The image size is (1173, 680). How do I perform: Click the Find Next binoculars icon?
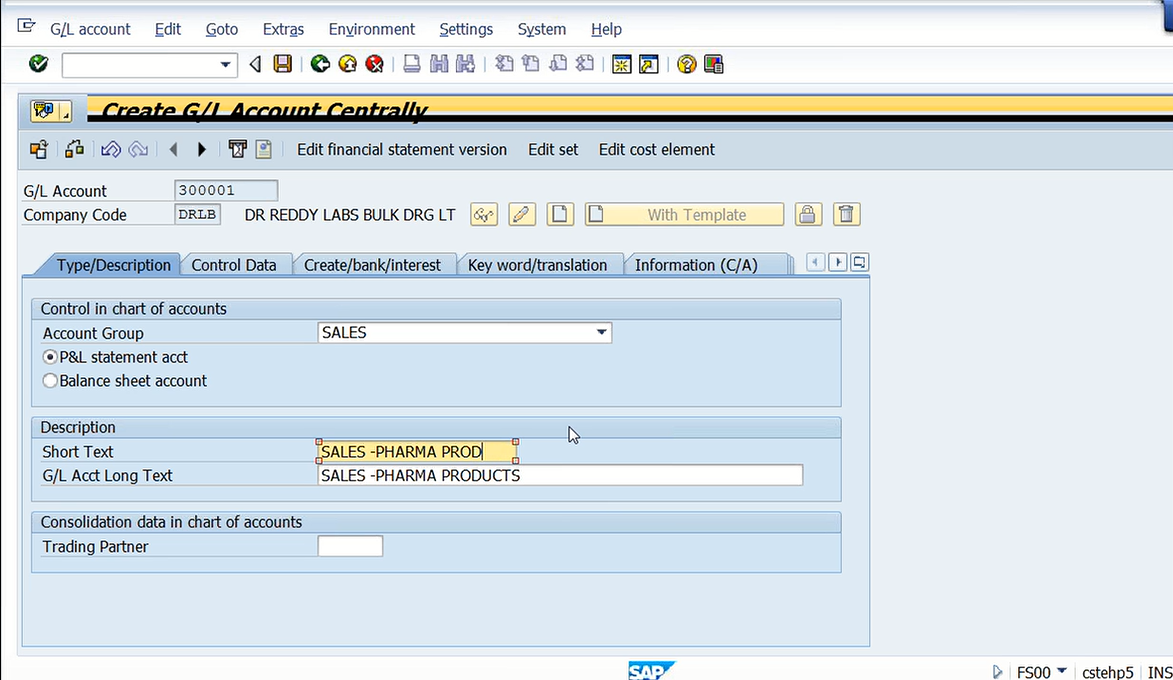pos(465,64)
